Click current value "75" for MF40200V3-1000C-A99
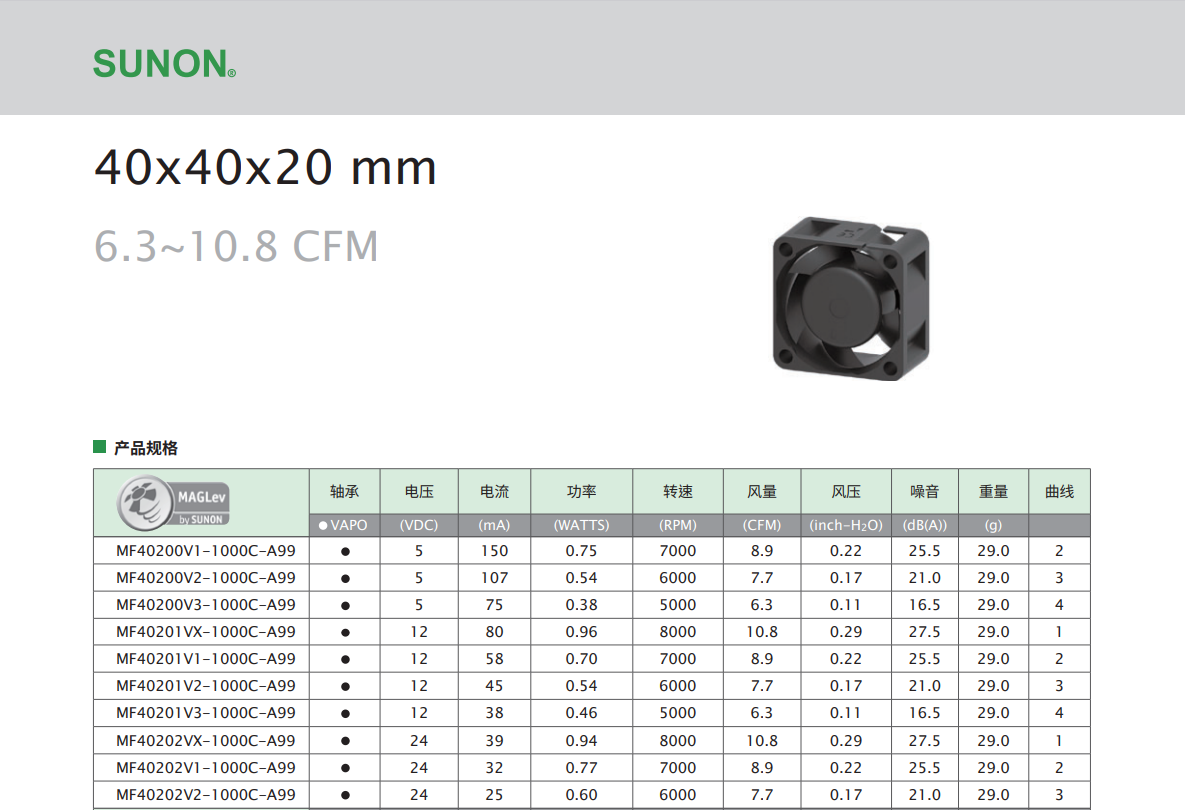This screenshot has height=810, width=1185. click(494, 605)
